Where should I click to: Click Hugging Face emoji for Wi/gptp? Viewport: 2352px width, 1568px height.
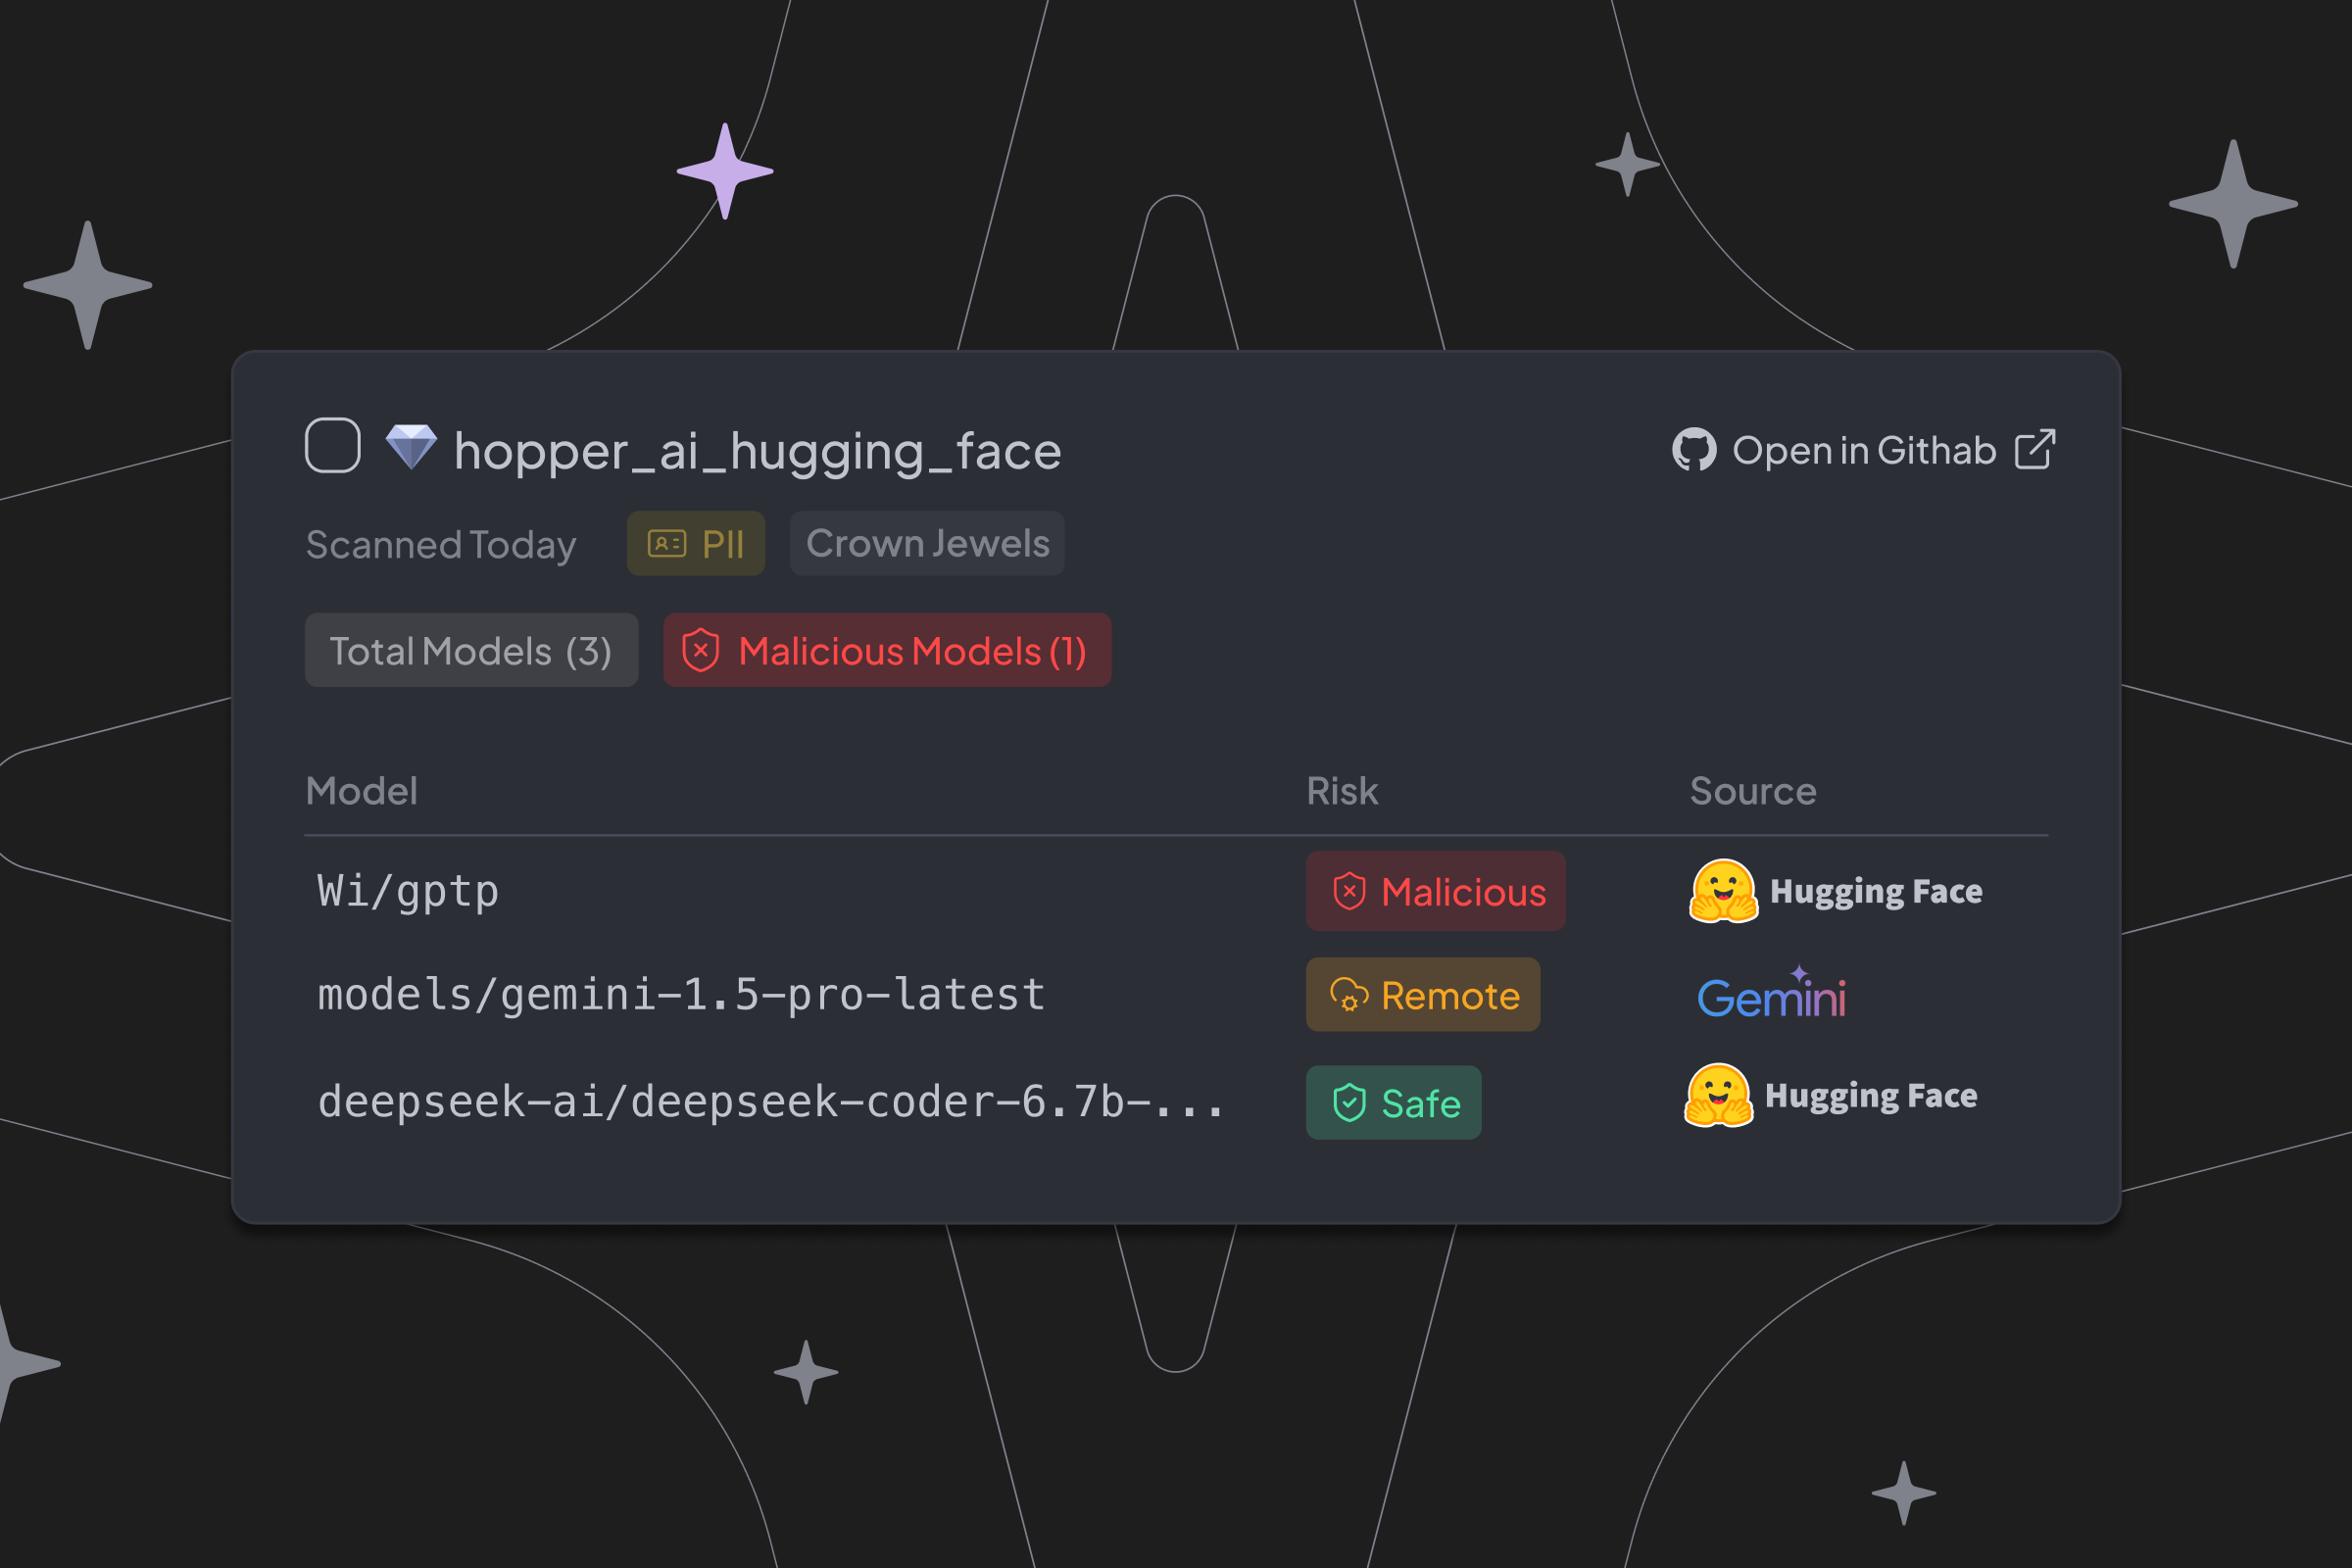click(1723, 890)
